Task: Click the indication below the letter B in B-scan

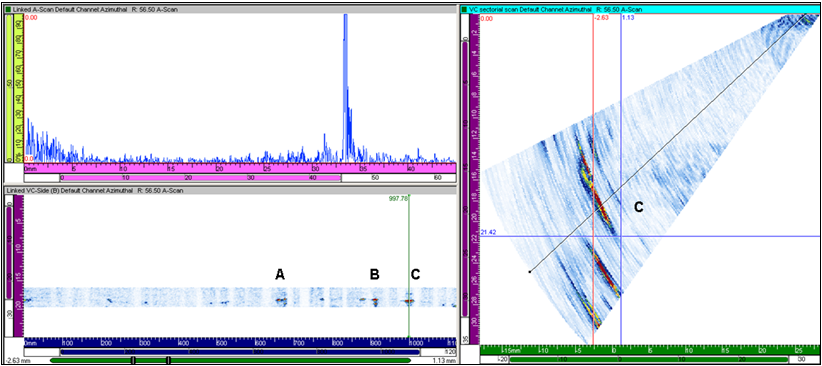Action: pyautogui.click(x=374, y=301)
